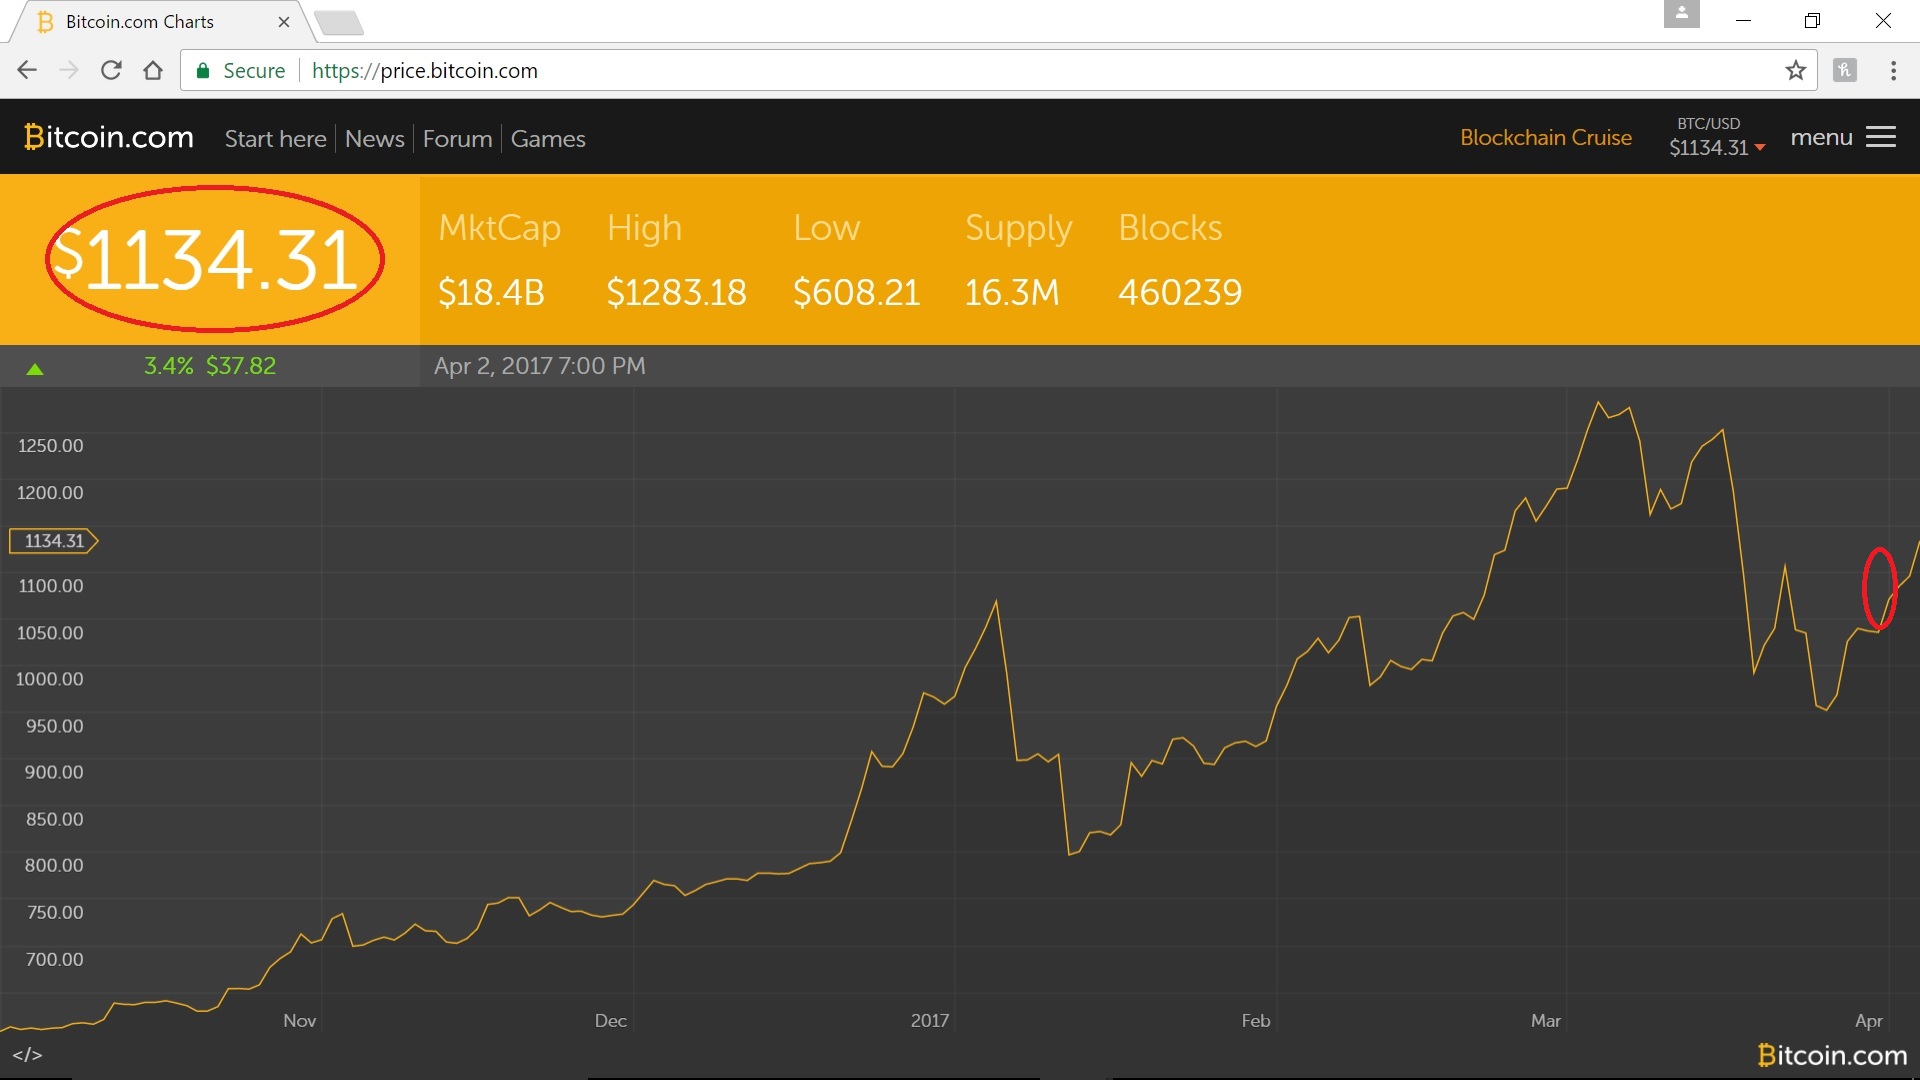Click the code embed icon at bottom left

pyautogui.click(x=28, y=1054)
